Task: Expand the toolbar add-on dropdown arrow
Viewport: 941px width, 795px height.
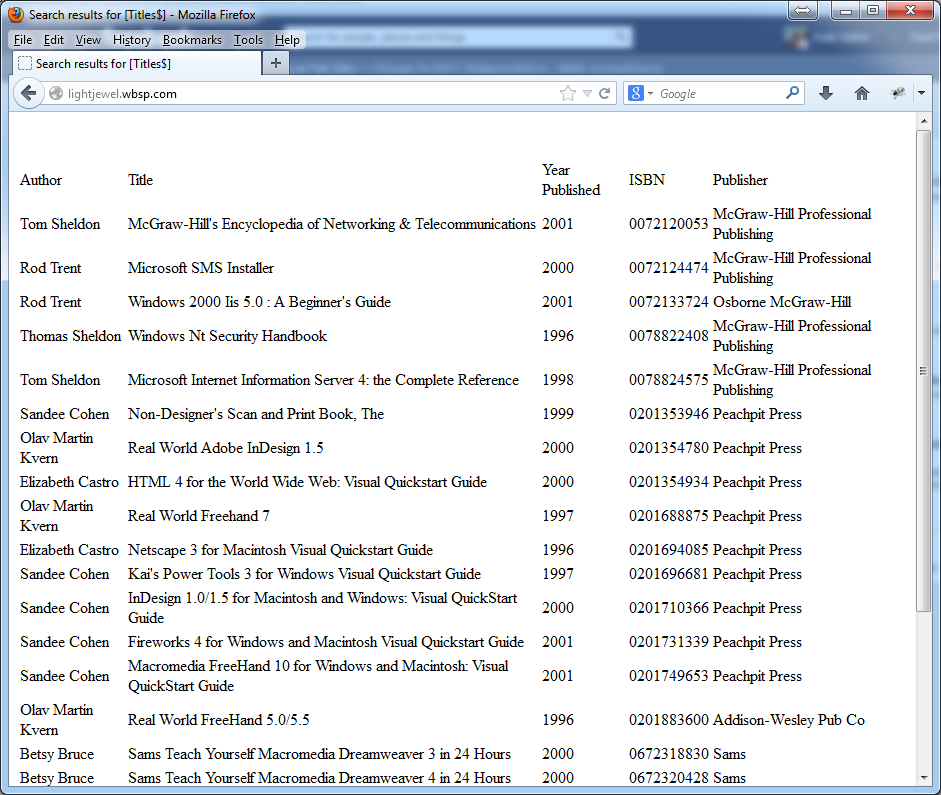Action: tap(921, 93)
